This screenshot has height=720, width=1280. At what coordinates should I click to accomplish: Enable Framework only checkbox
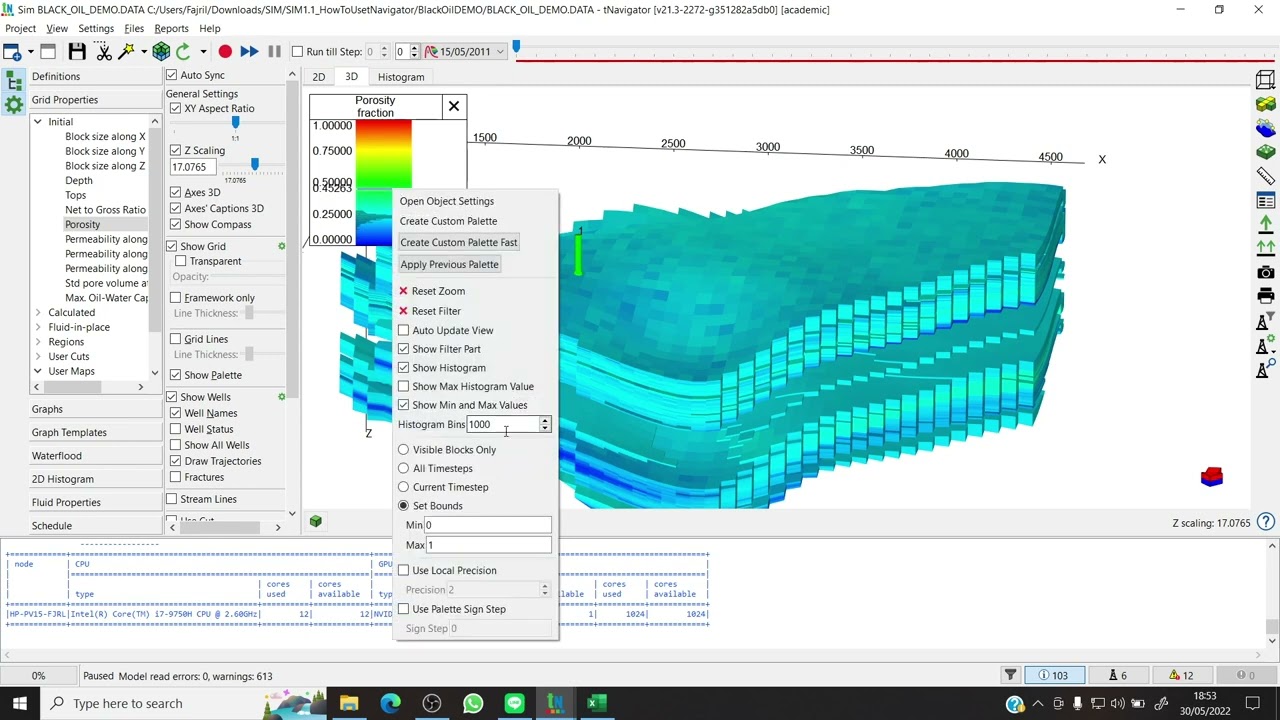(x=176, y=297)
